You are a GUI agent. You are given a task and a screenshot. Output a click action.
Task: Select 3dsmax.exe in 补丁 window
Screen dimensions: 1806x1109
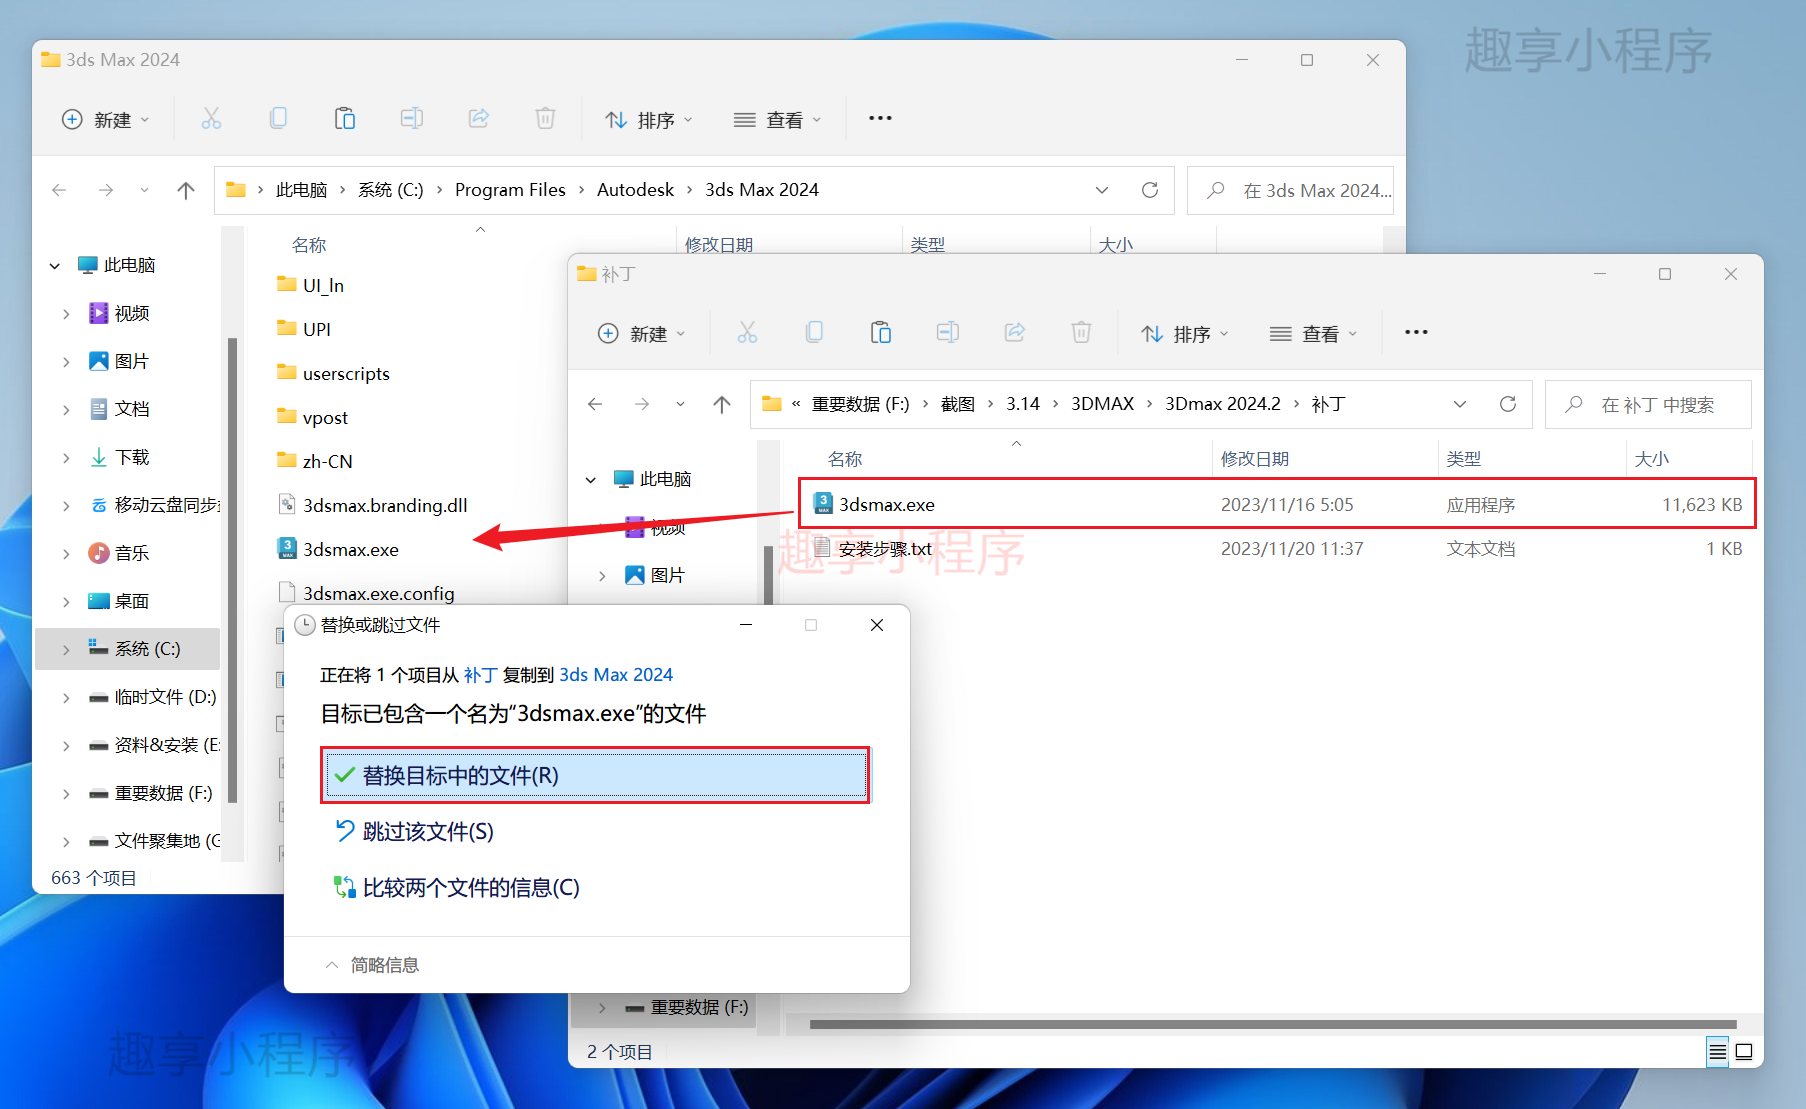[1277, 504]
